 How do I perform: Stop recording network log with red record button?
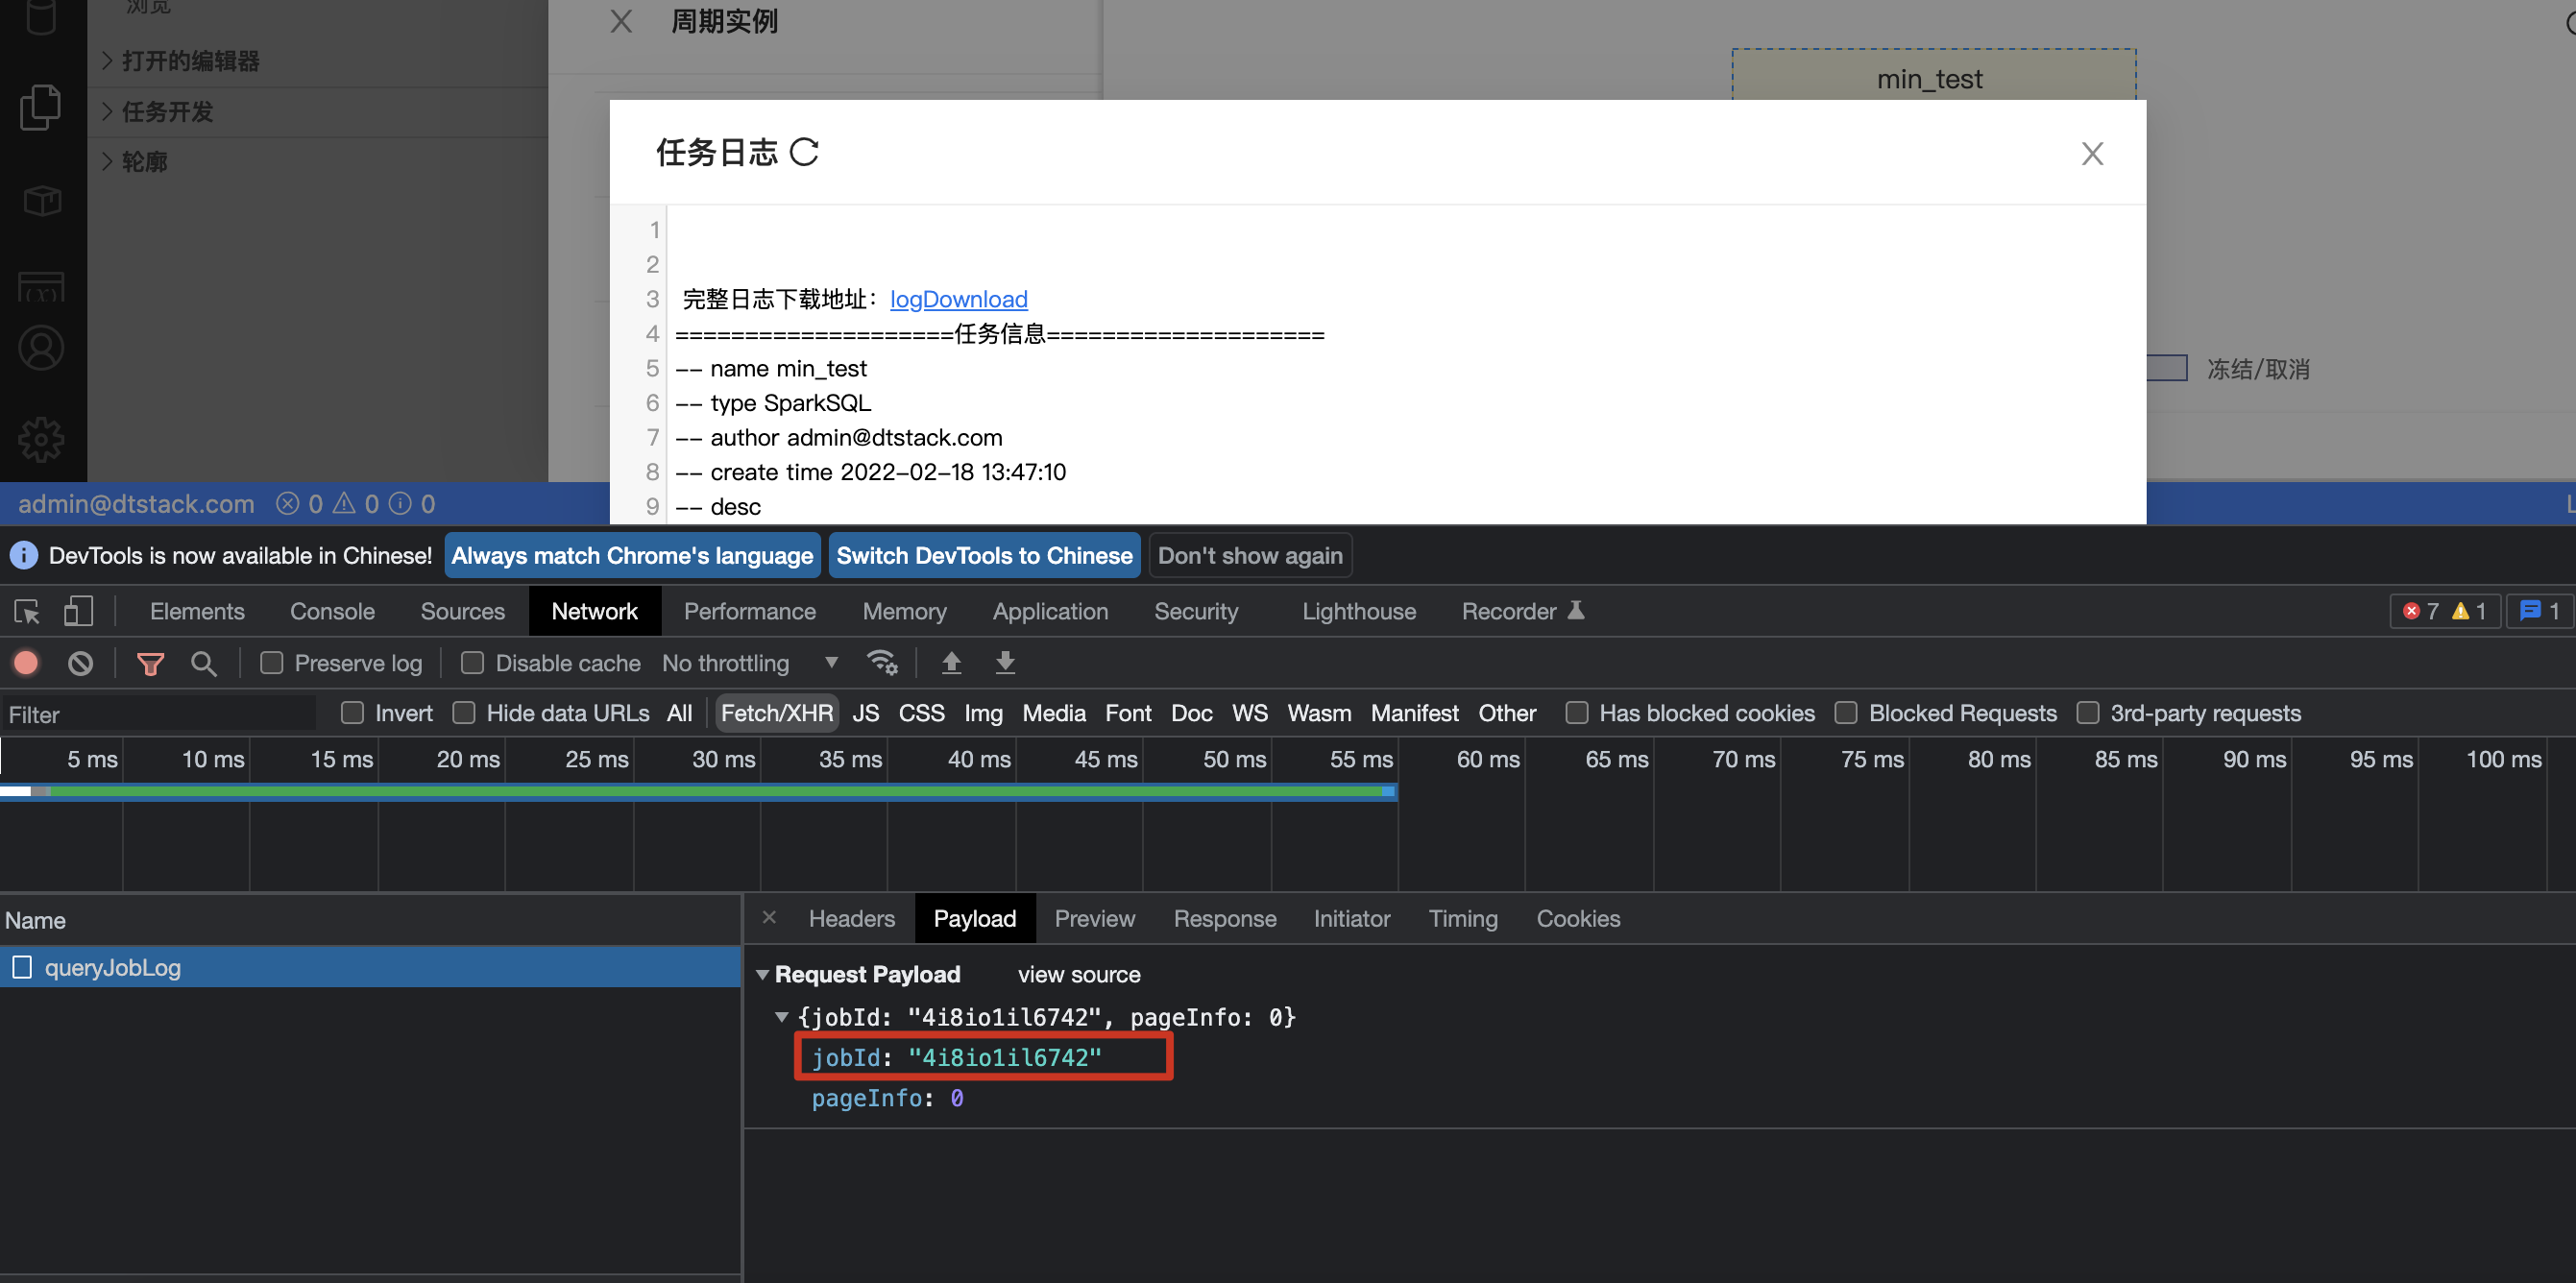(25, 662)
